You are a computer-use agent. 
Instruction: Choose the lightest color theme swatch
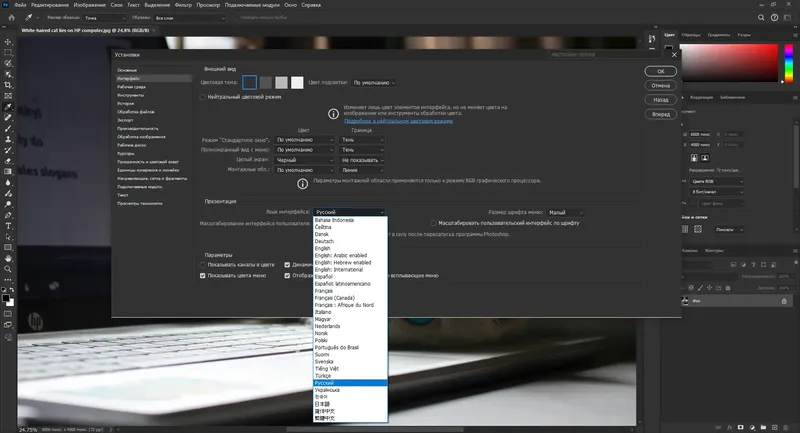click(x=297, y=83)
